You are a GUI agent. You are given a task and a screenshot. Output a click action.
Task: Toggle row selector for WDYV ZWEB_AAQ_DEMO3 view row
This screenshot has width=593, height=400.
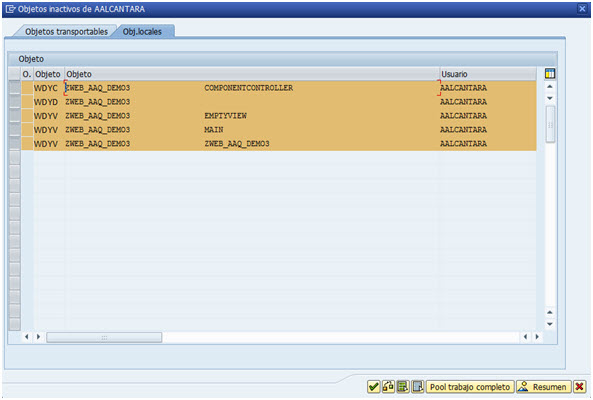[x=15, y=144]
